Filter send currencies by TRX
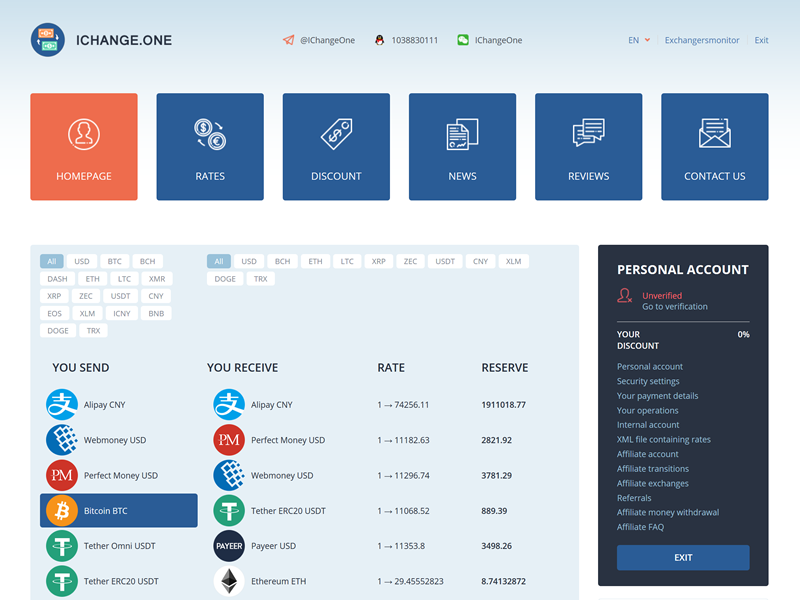 point(93,331)
